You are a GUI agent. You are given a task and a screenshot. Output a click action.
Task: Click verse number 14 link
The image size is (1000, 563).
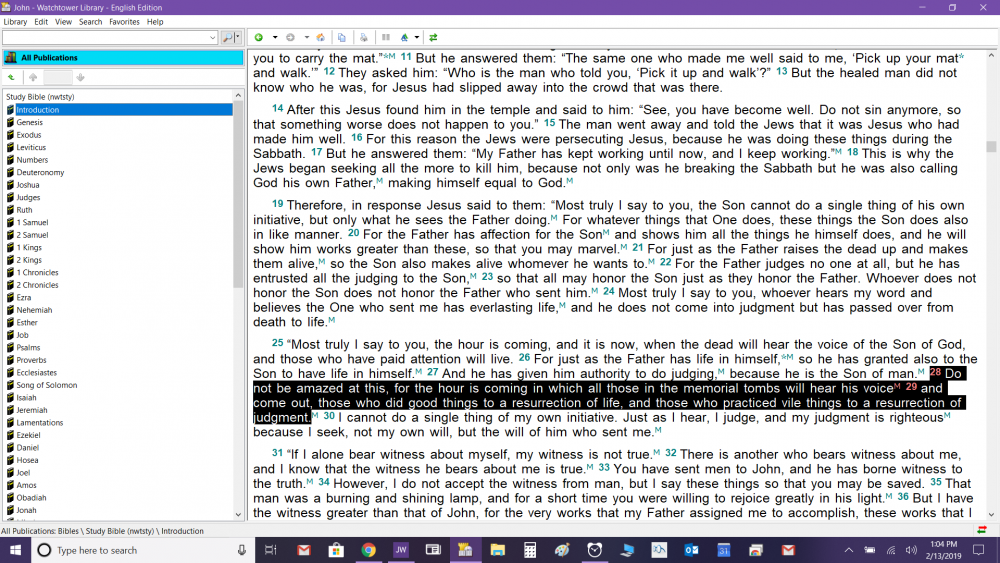coord(277,108)
